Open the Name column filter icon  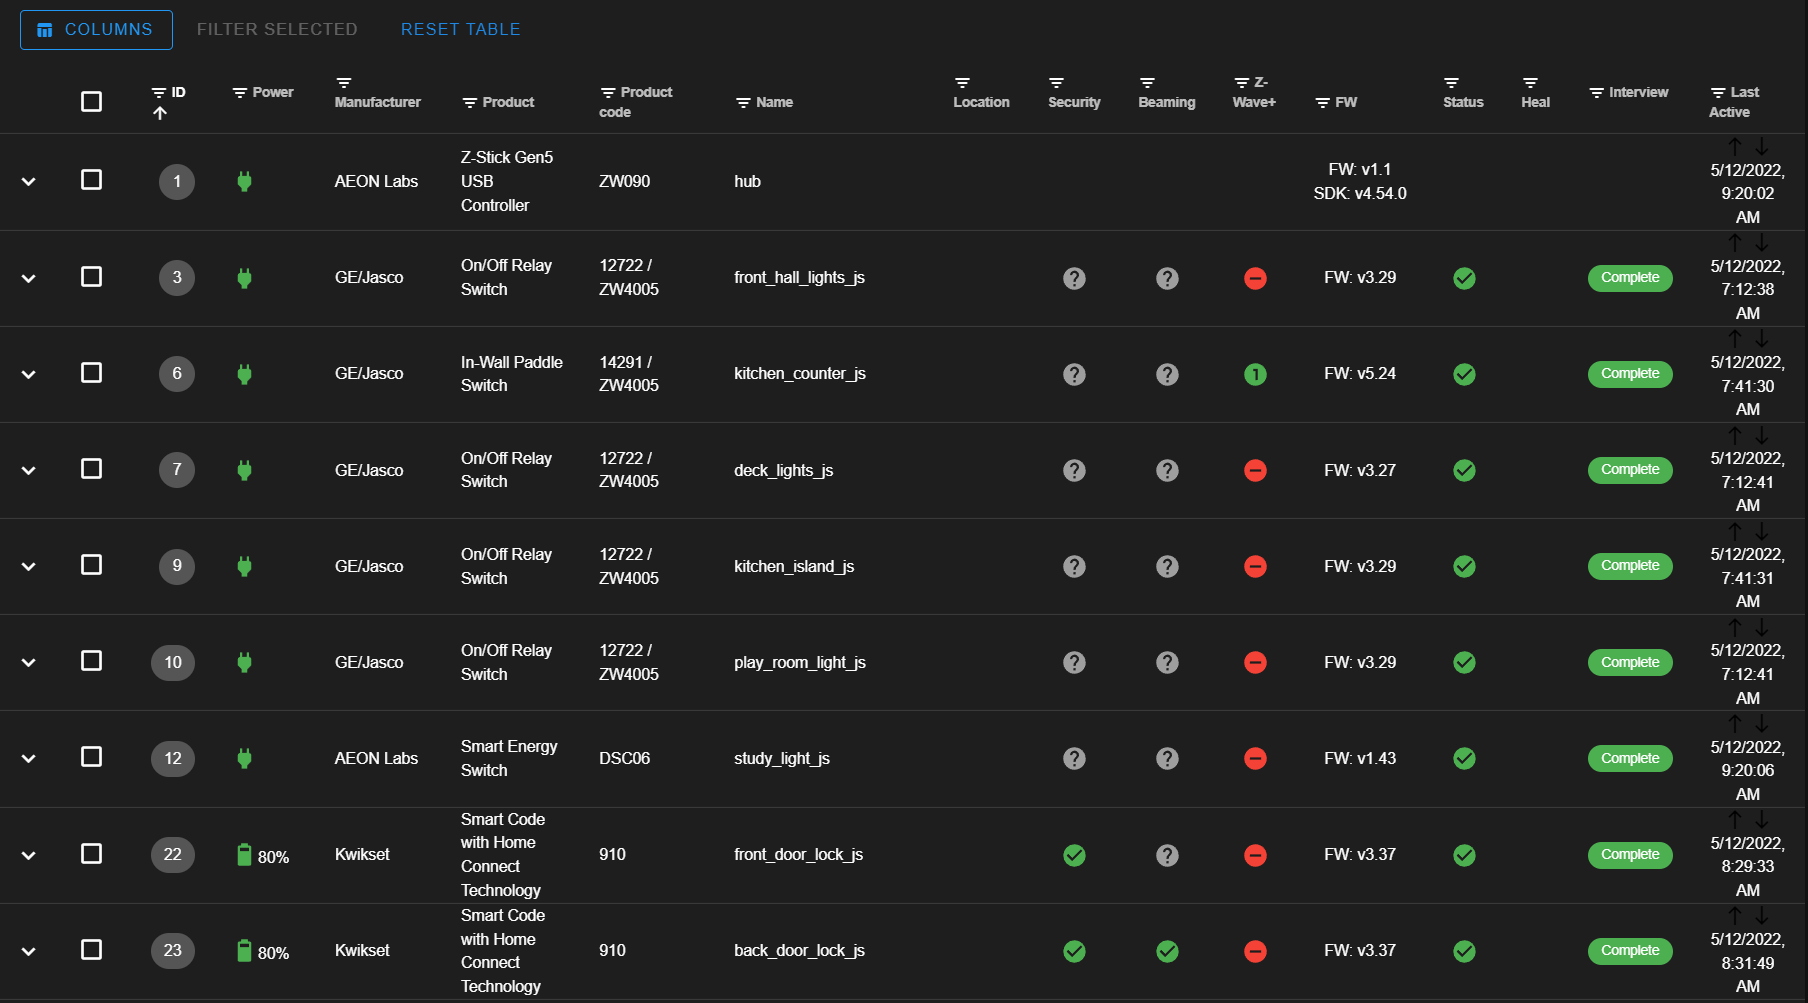[743, 103]
